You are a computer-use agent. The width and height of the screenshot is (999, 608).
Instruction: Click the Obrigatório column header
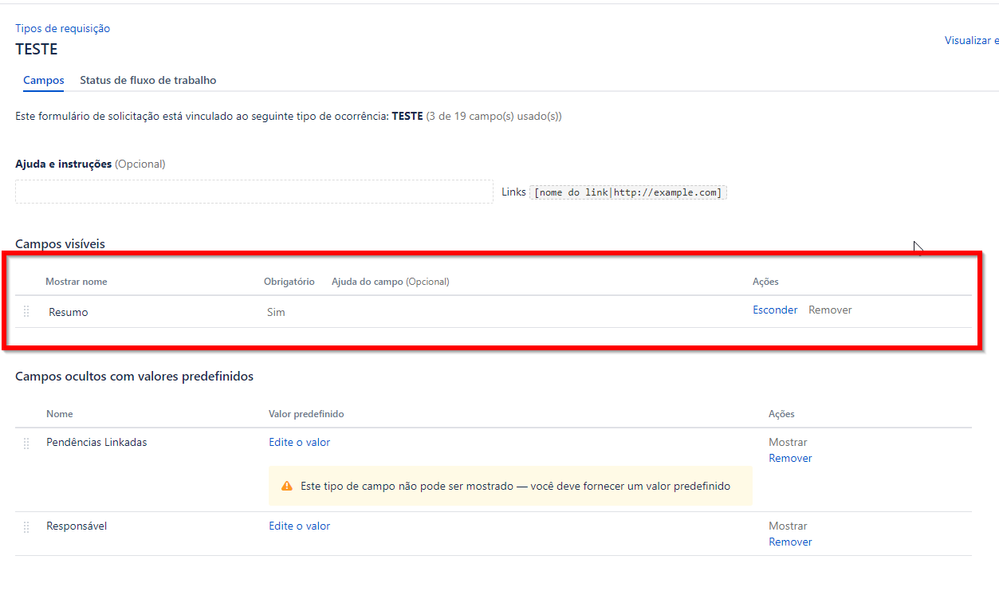click(289, 282)
